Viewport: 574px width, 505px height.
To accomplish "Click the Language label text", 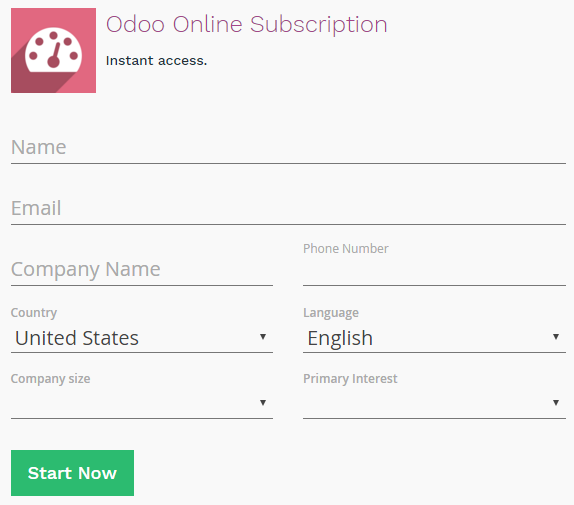I will click(331, 313).
